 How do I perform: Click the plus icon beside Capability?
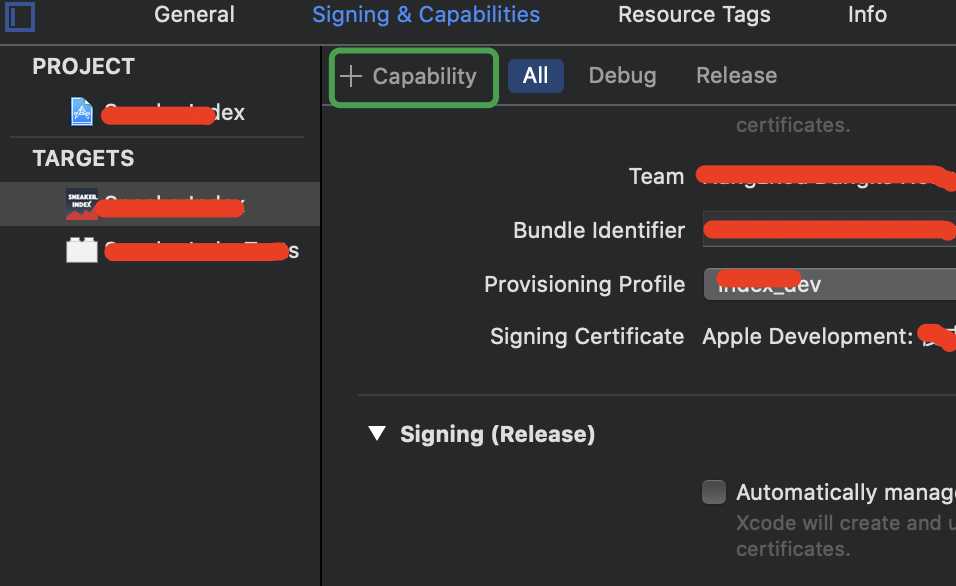[351, 76]
